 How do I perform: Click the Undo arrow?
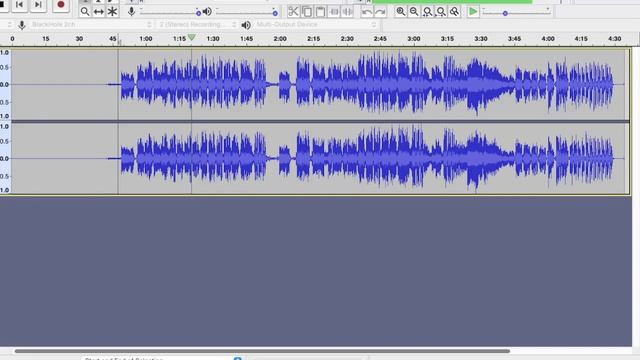pyautogui.click(x=367, y=12)
